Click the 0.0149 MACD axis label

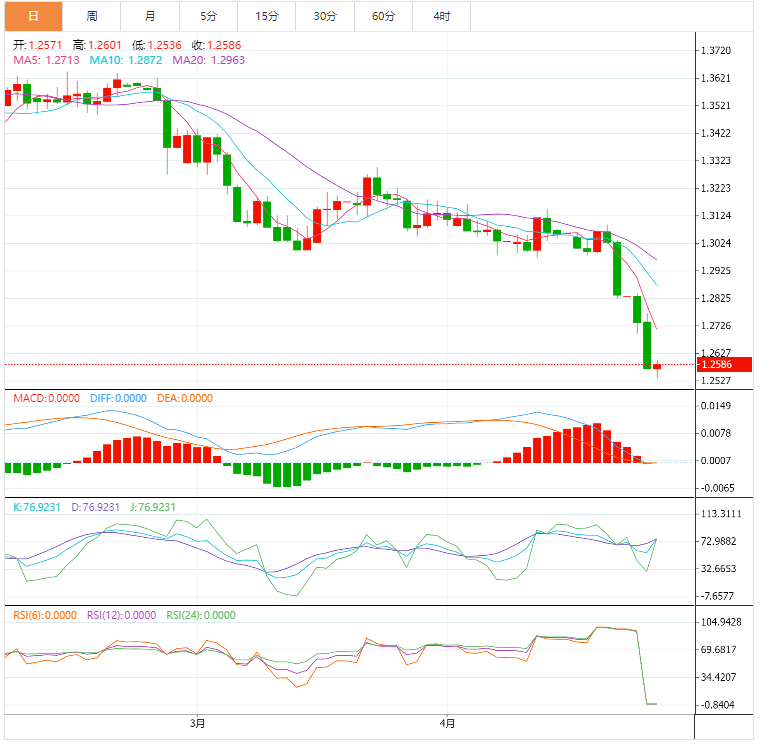pos(716,406)
